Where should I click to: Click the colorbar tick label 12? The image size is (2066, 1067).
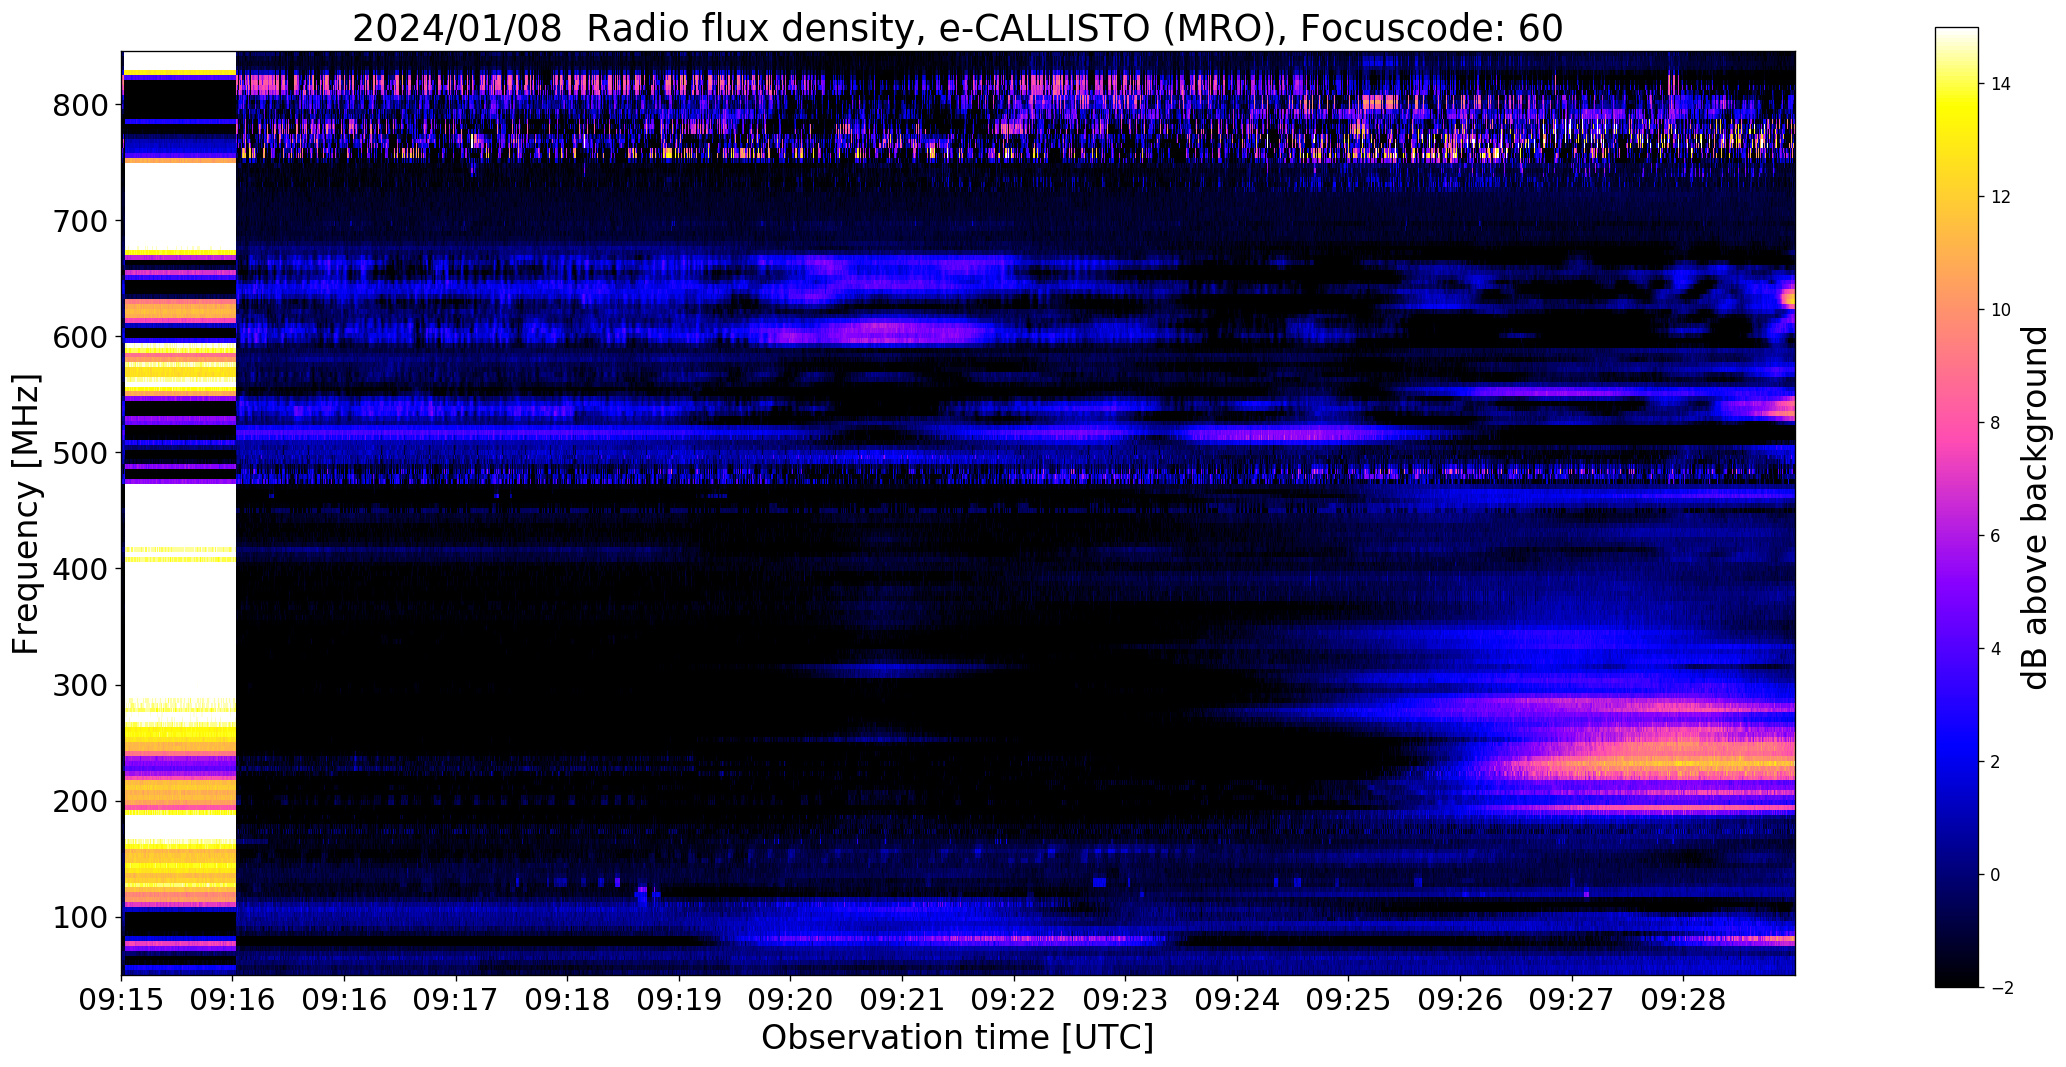click(2001, 197)
